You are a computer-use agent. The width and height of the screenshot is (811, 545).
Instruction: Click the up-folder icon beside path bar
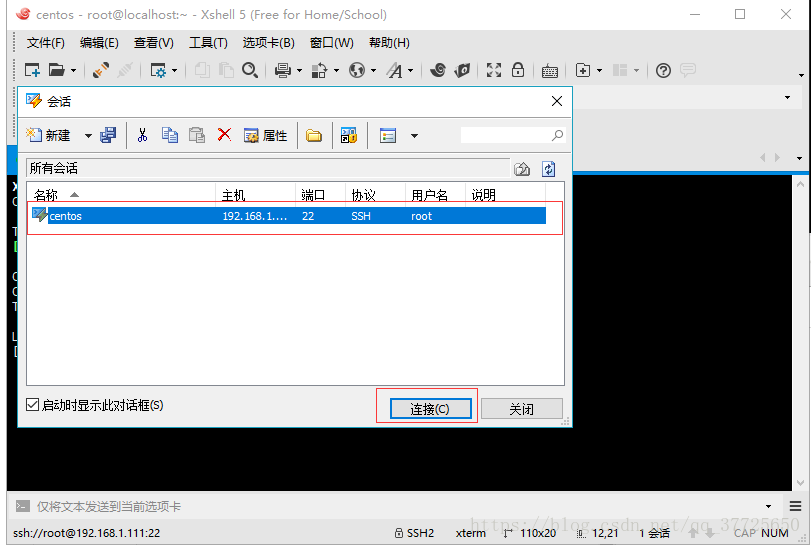522,169
